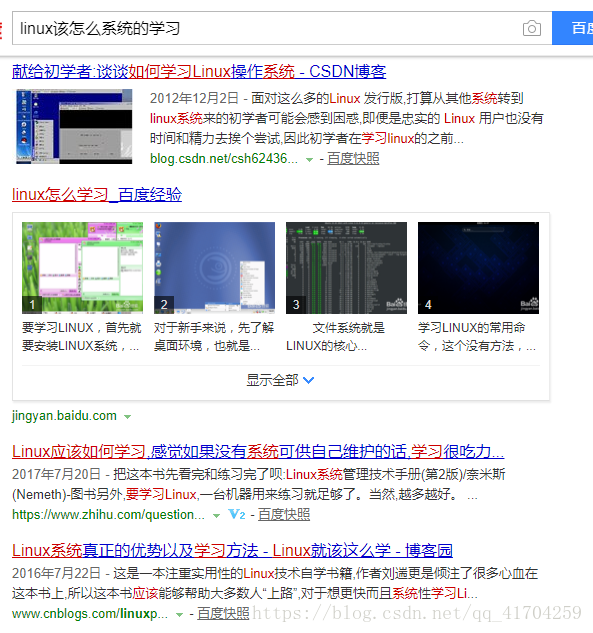593x633 pixels.
Task: Open the linux怎么学习_百度经验 result title
Action: click(97, 195)
